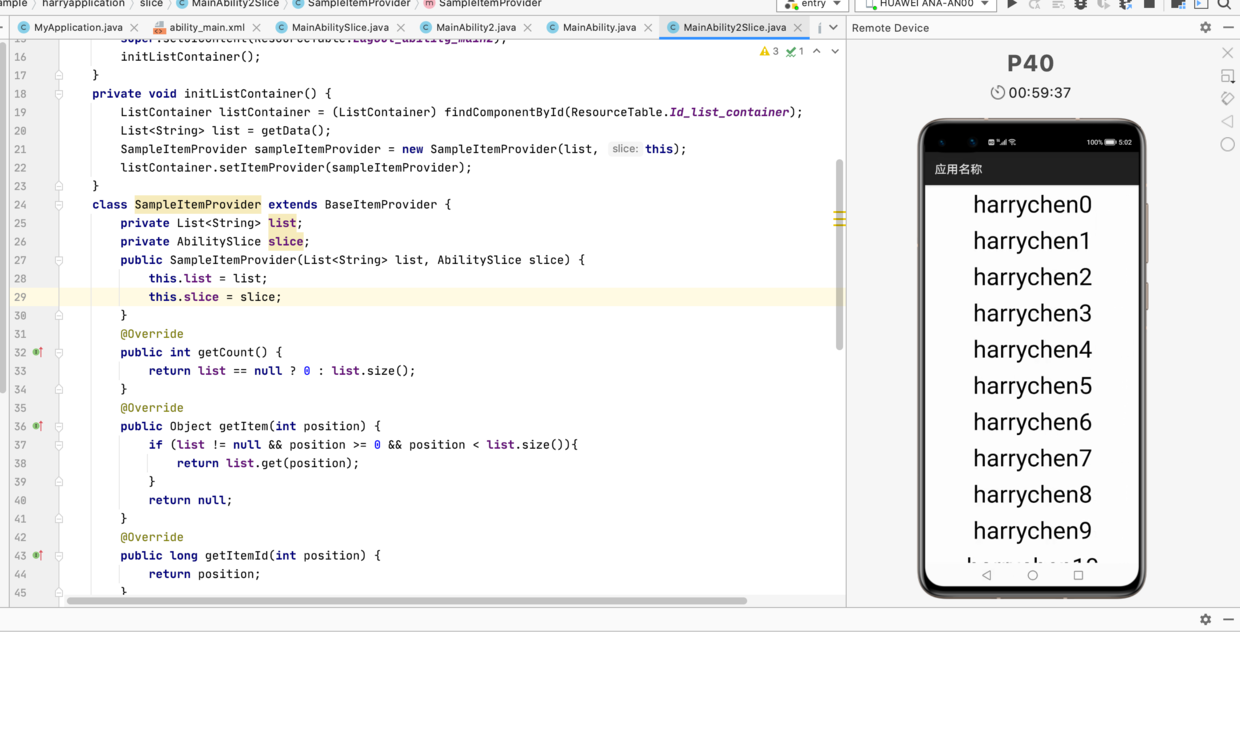Tap the phone's recent apps square button
The width and height of the screenshot is (1240, 732).
coord(1078,575)
